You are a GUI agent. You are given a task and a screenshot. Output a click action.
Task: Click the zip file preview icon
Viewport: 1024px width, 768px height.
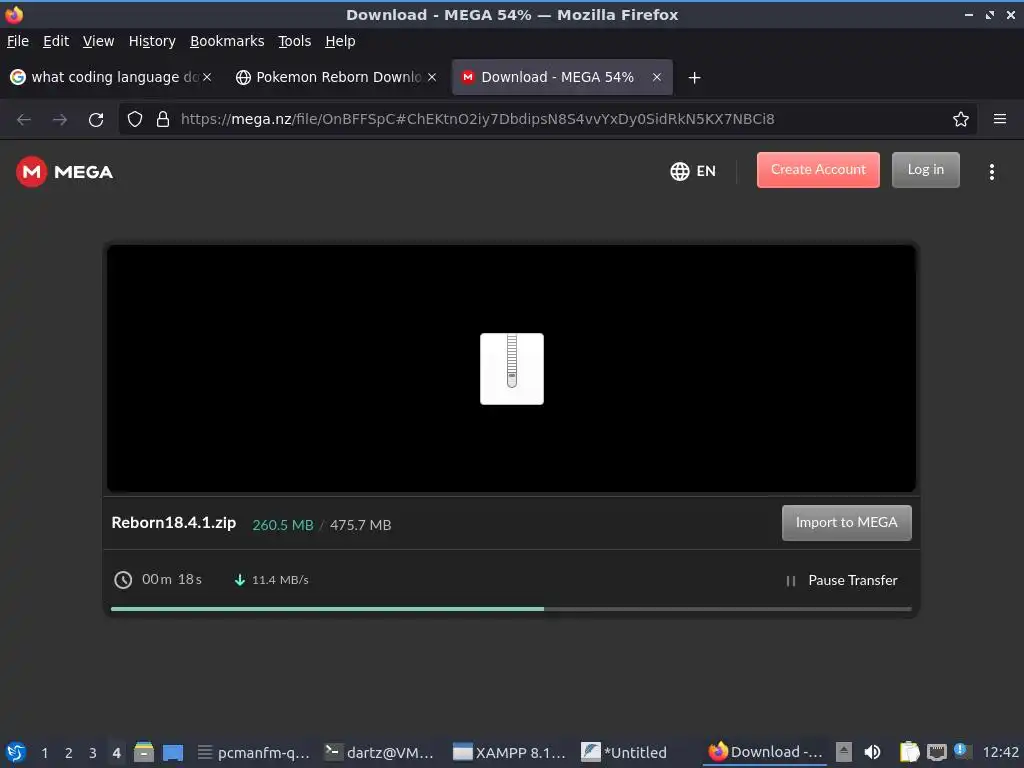511,369
